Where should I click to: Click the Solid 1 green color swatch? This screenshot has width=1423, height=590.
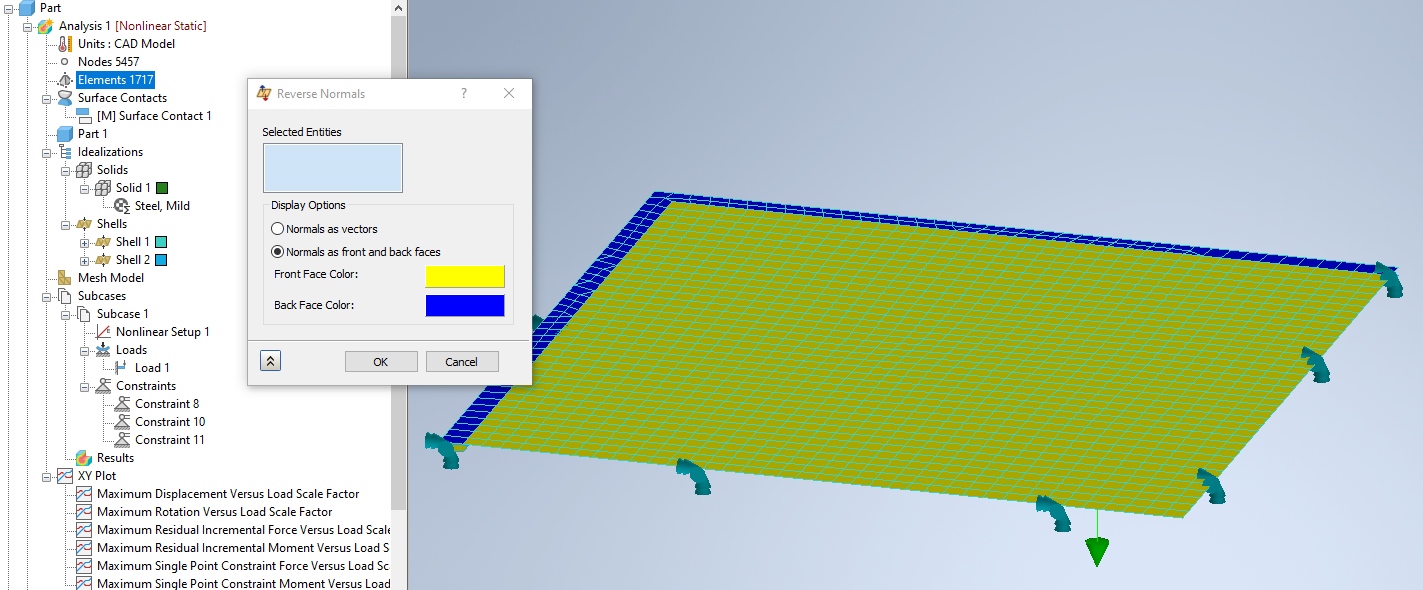(x=161, y=188)
